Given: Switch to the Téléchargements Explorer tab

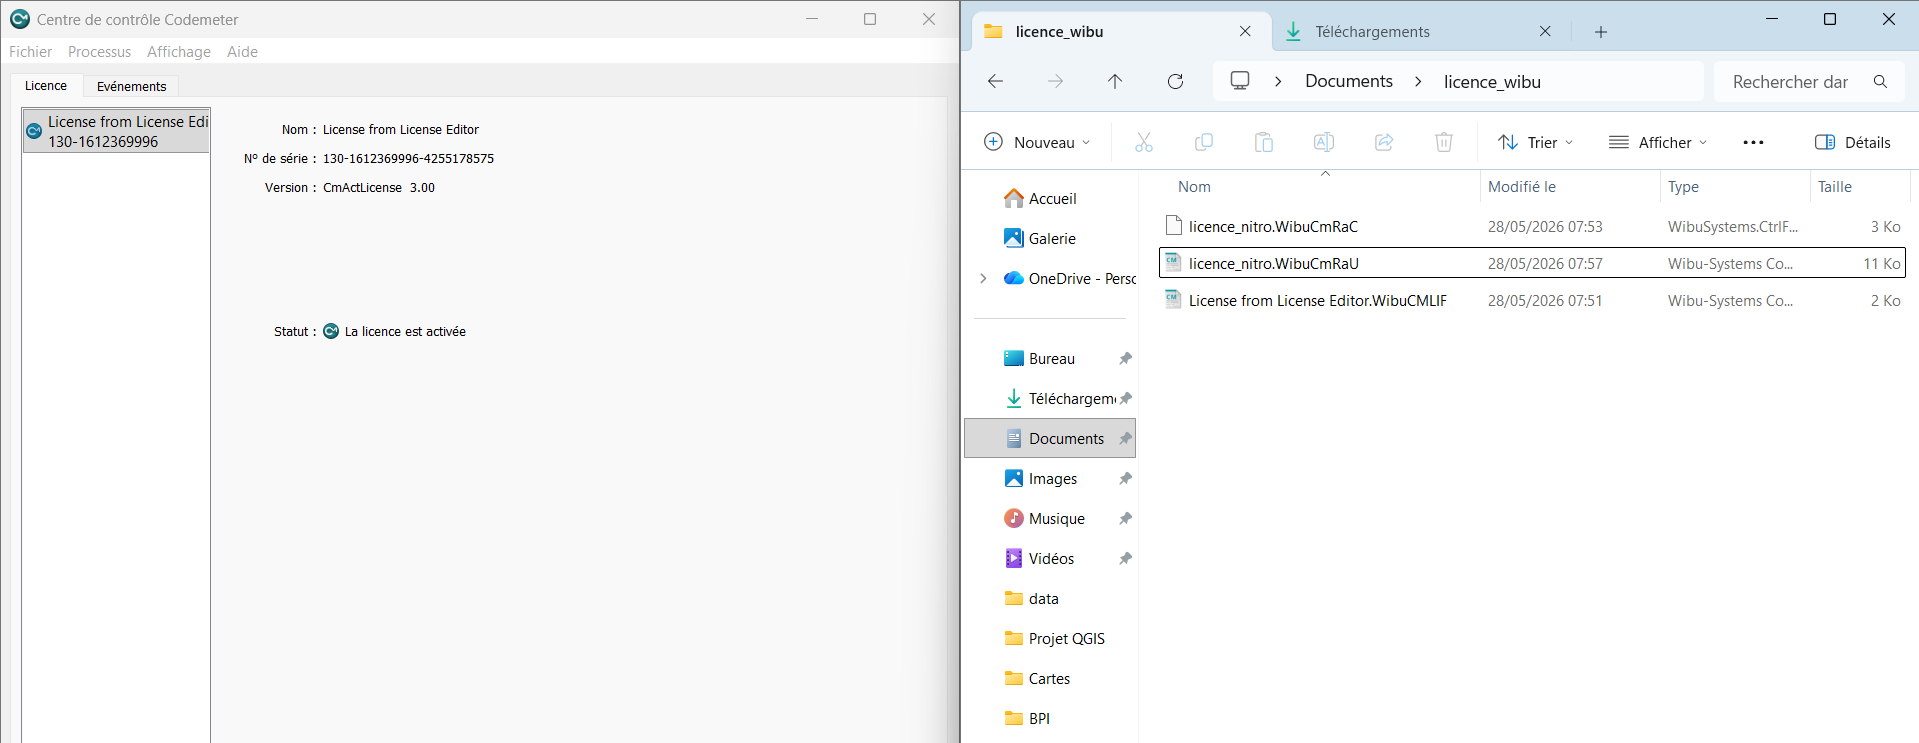Looking at the screenshot, I should pyautogui.click(x=1420, y=32).
